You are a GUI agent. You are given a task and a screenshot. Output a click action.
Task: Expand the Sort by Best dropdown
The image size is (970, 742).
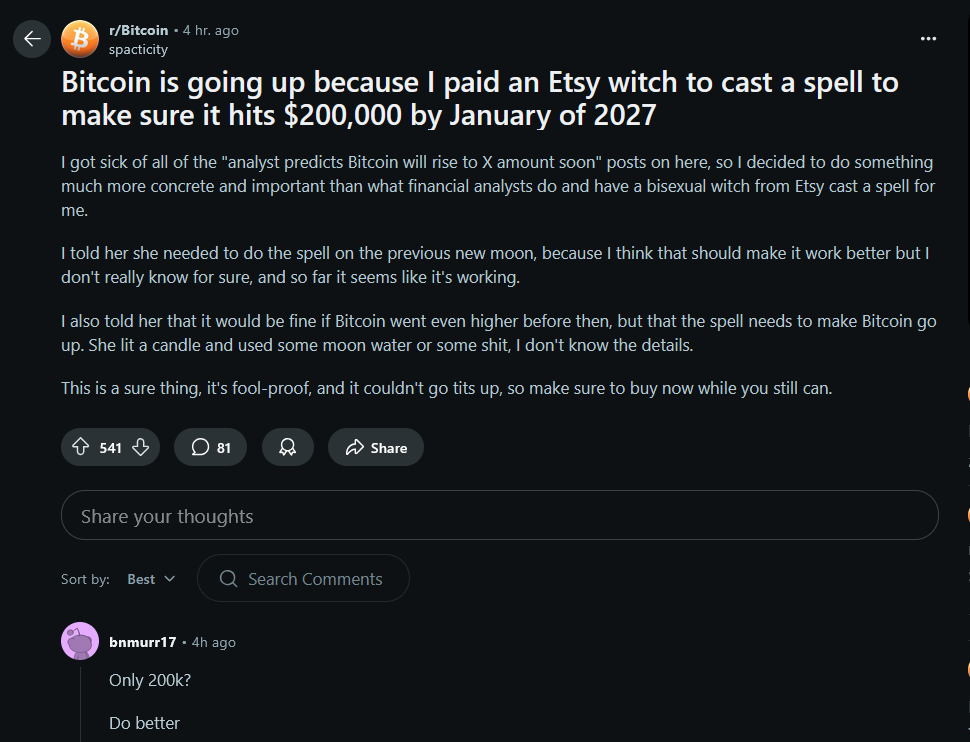pos(151,579)
